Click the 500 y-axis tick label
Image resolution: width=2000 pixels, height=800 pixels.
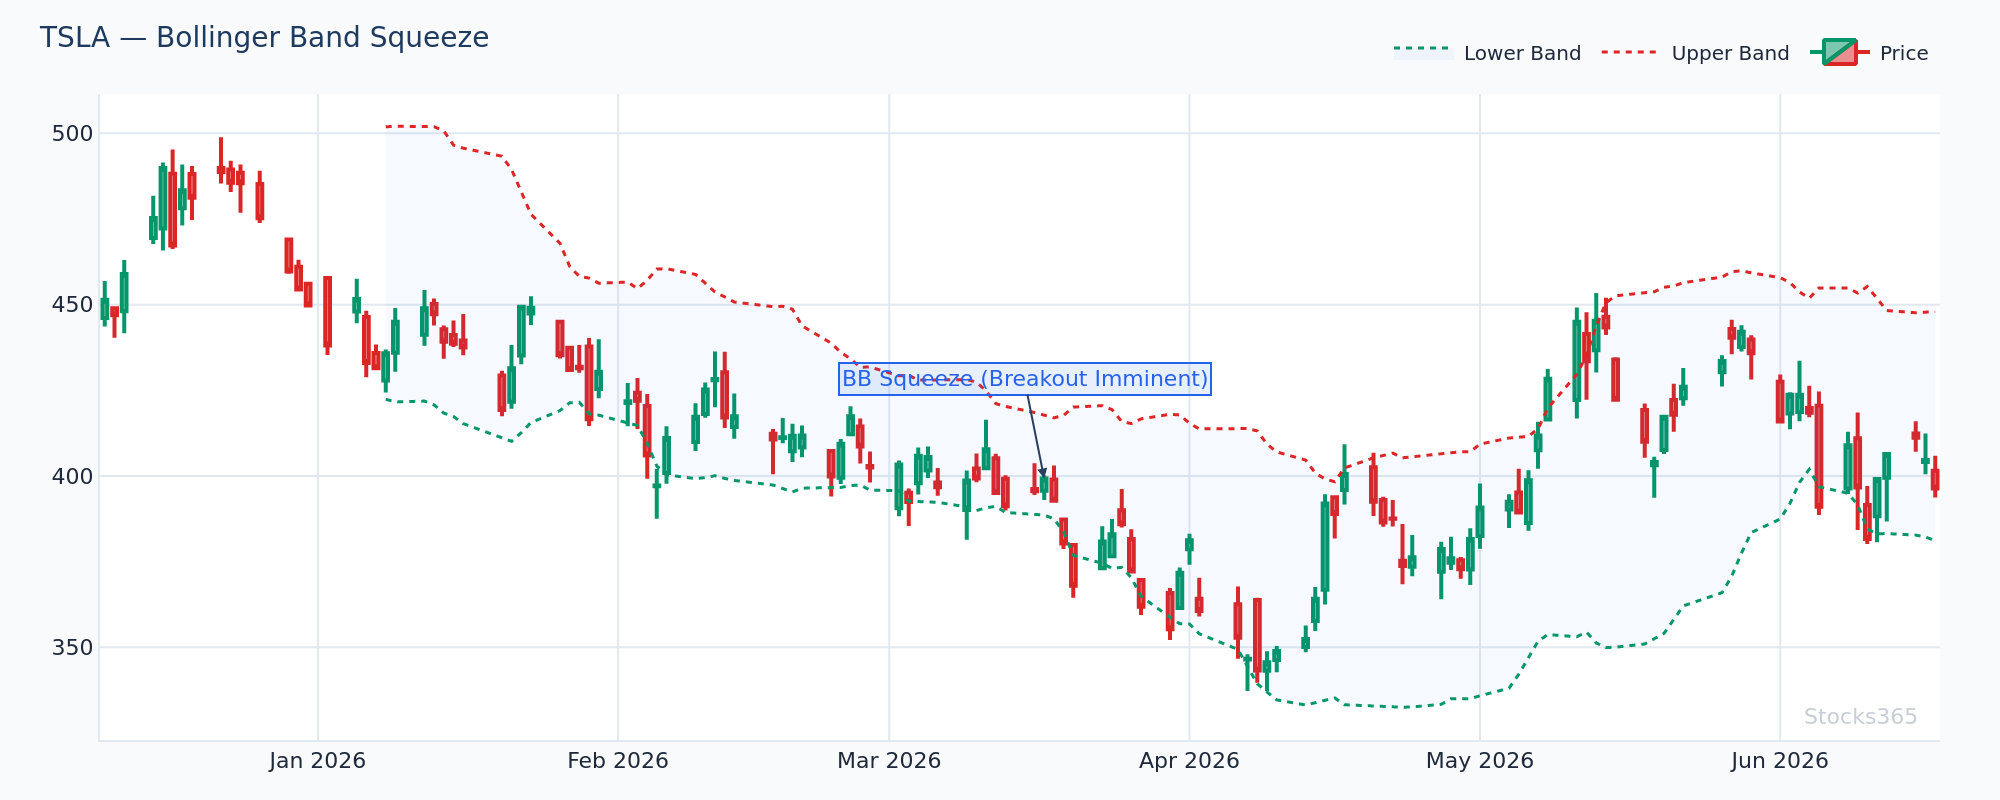tap(72, 134)
